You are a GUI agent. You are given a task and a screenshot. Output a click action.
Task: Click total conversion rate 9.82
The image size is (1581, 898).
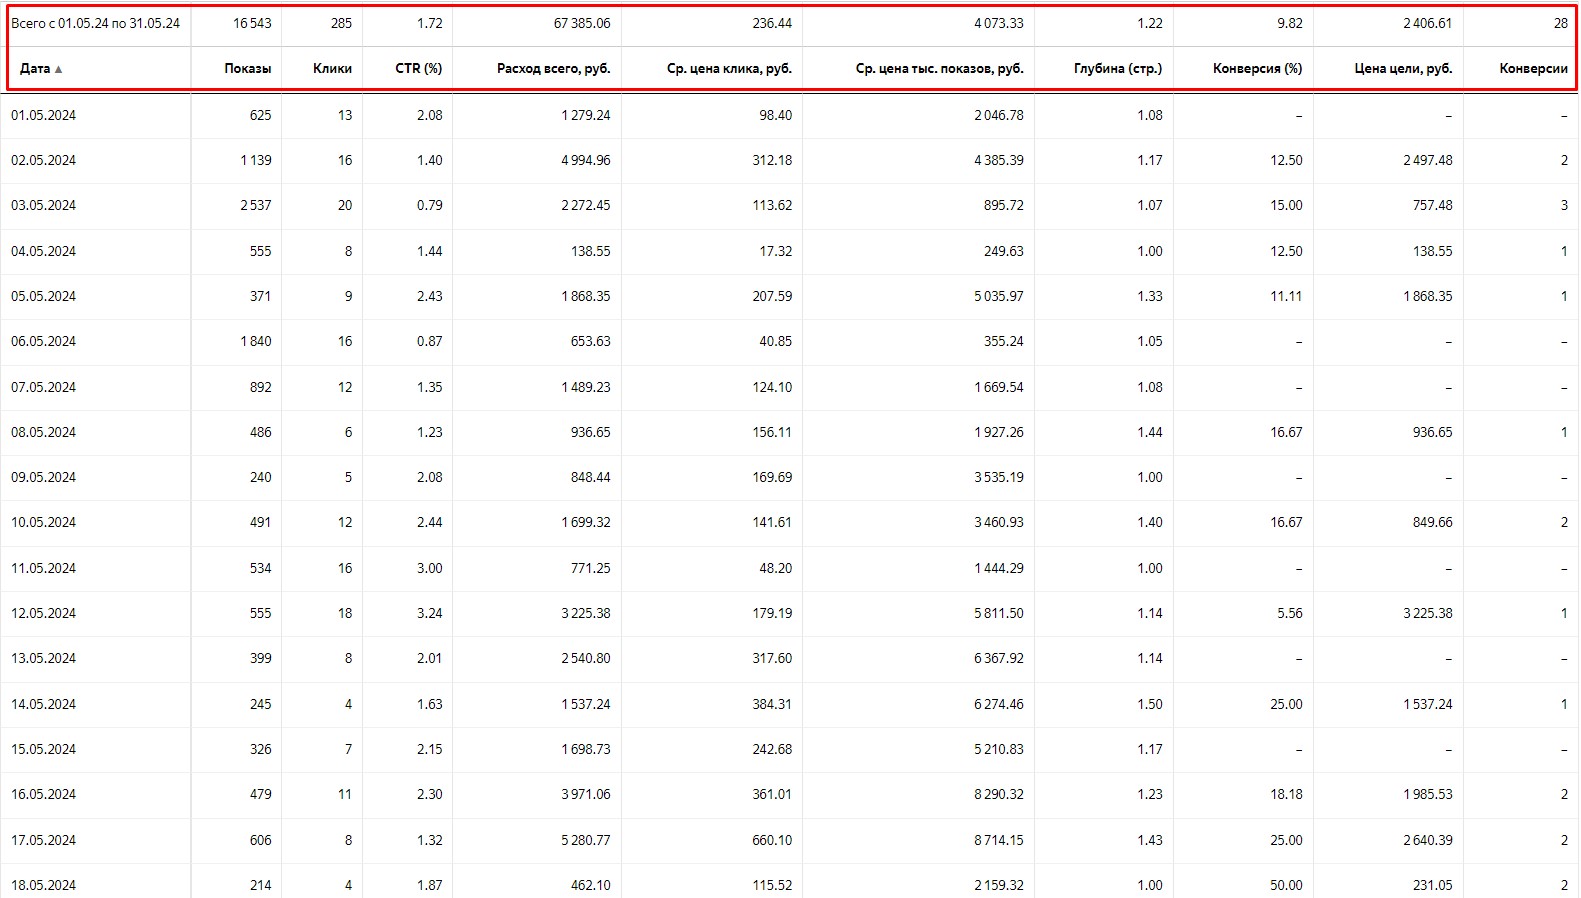pos(1290,23)
